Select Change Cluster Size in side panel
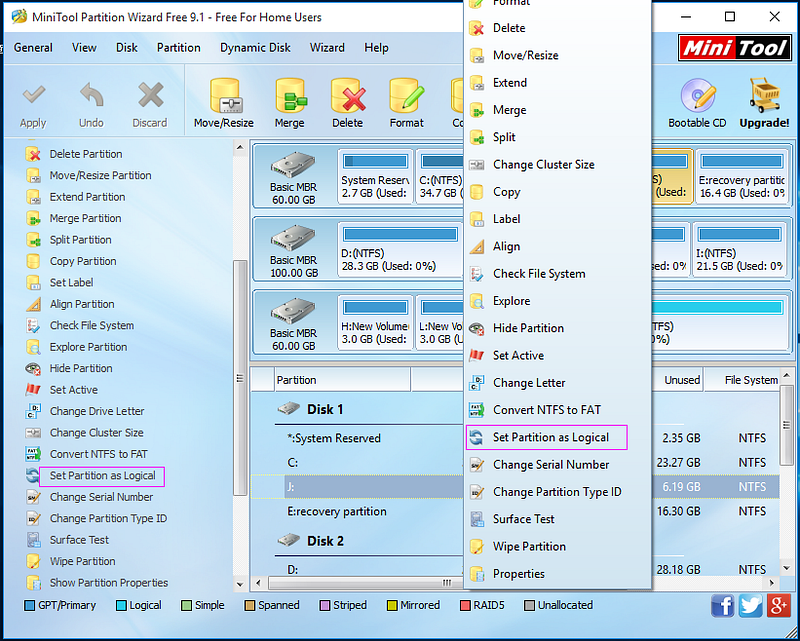 [96, 433]
